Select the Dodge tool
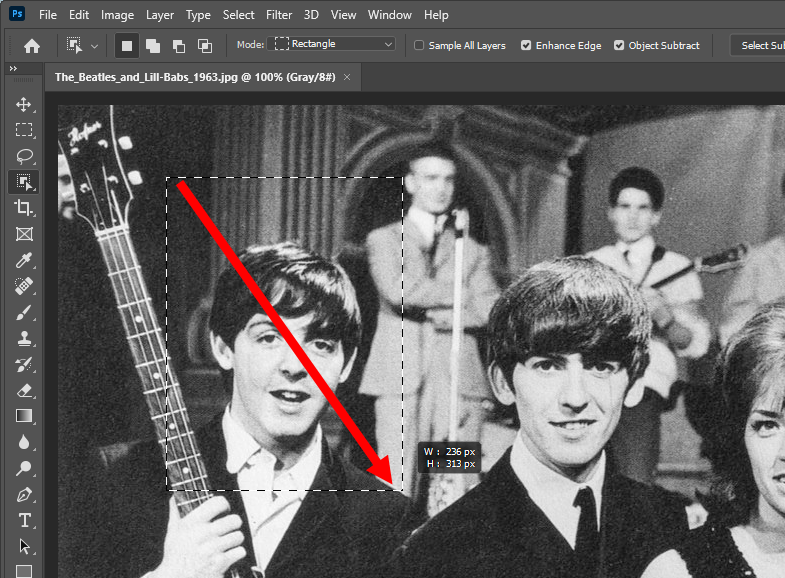Viewport: 785px width, 578px height. [24, 468]
